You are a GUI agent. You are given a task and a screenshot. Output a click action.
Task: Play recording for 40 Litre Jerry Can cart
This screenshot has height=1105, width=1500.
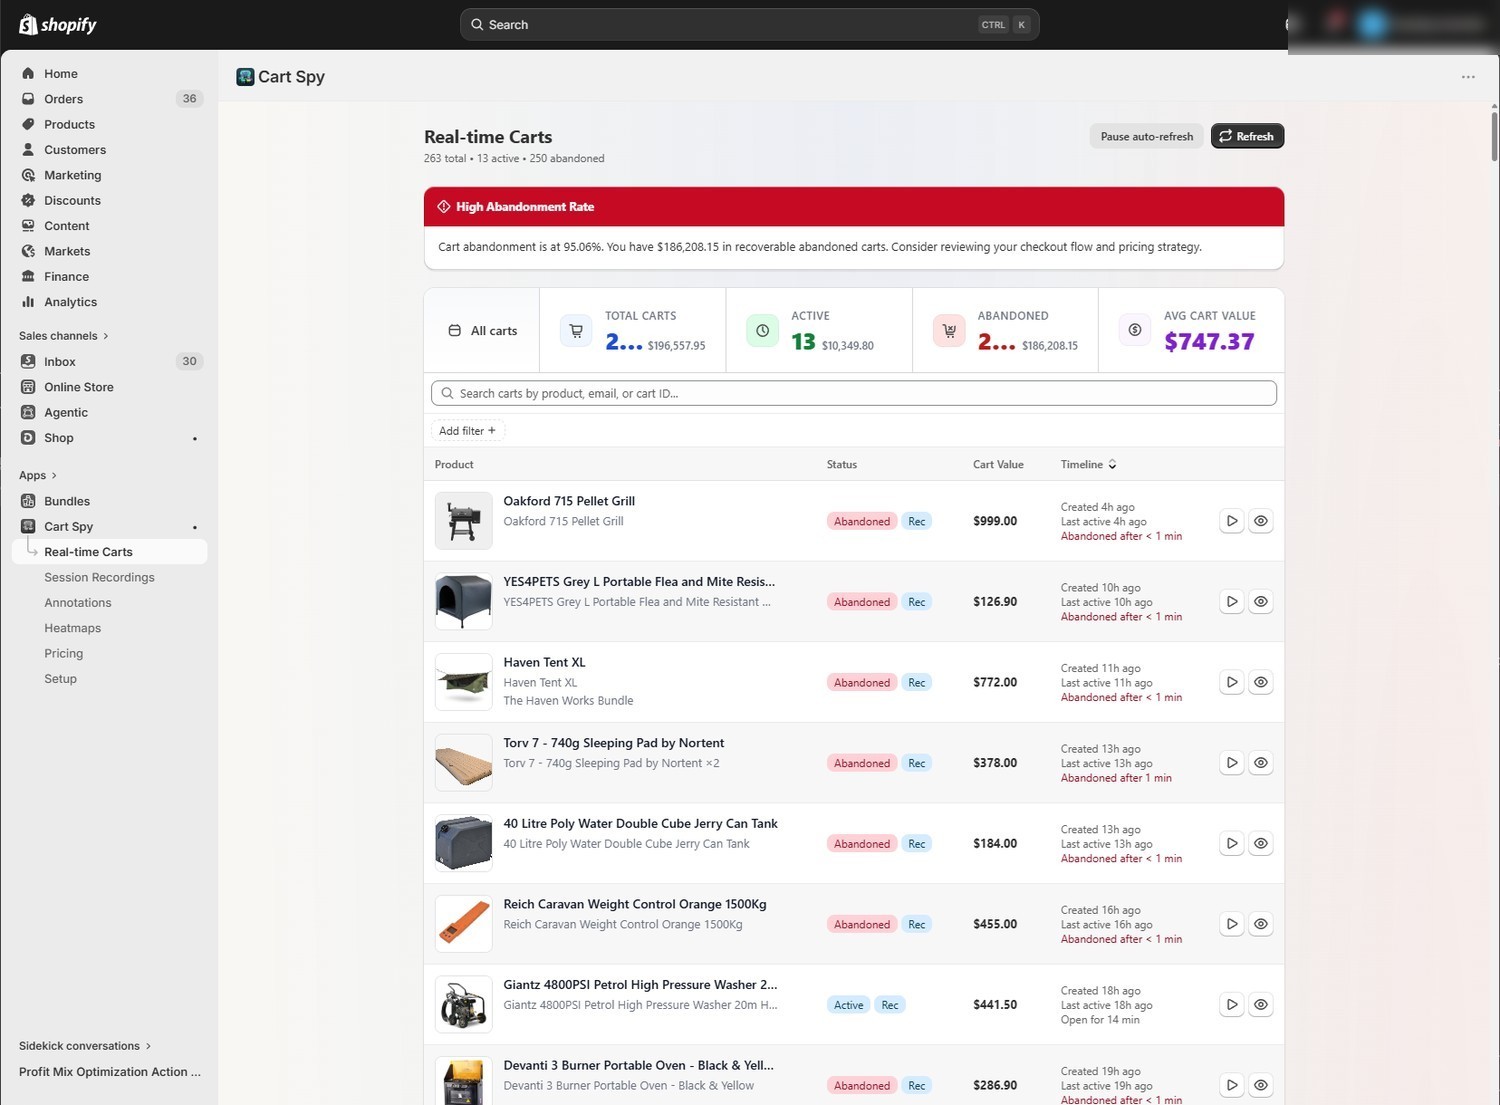[1232, 844]
